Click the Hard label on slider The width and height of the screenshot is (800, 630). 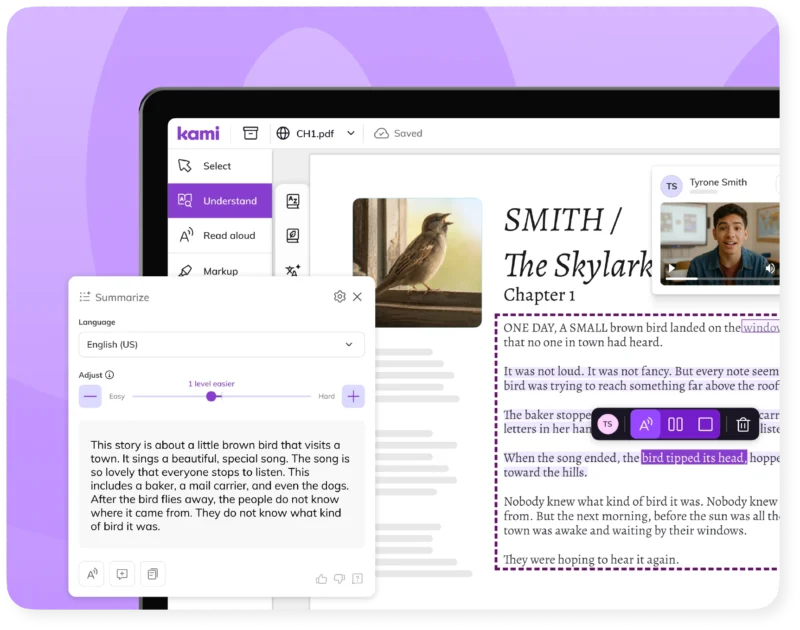tap(327, 396)
